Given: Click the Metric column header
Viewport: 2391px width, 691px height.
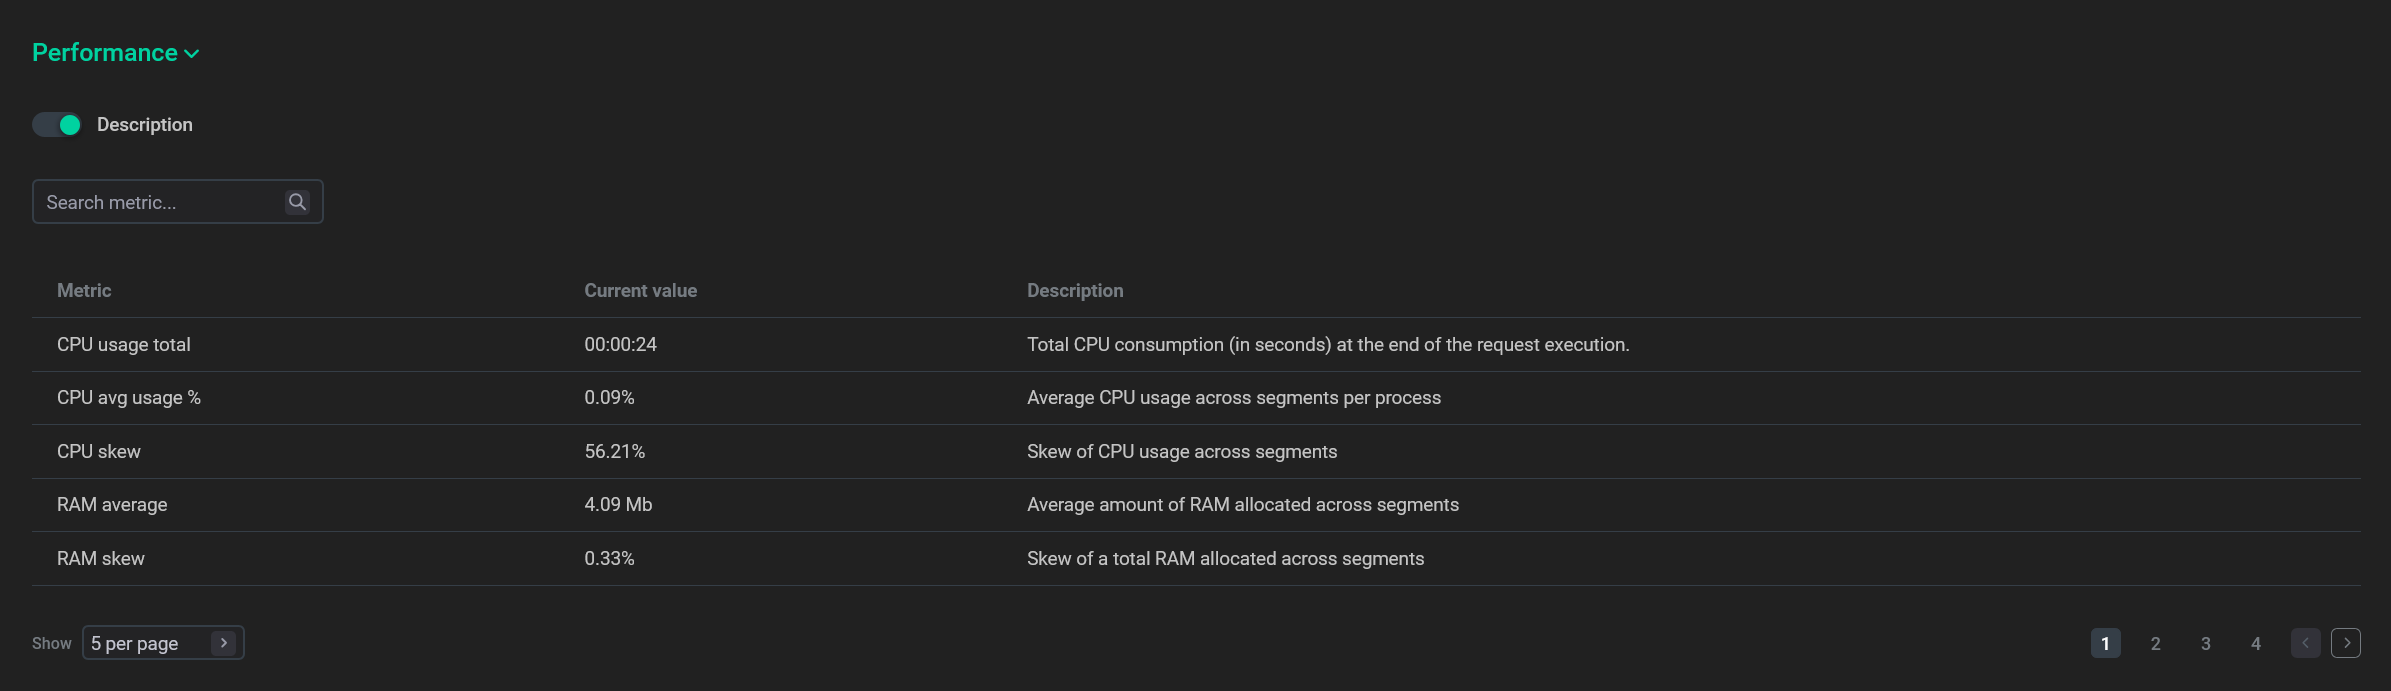Looking at the screenshot, I should pos(83,290).
